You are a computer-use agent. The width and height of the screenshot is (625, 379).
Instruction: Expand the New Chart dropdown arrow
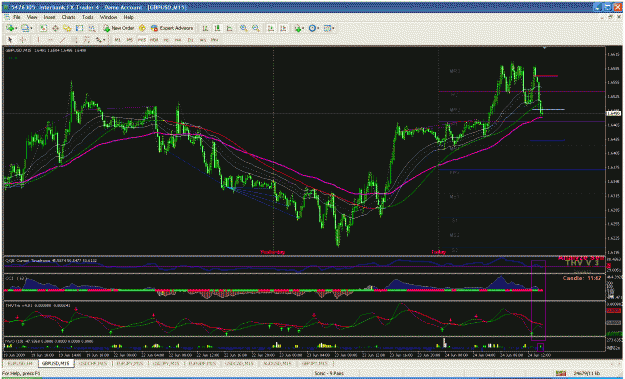point(16,28)
